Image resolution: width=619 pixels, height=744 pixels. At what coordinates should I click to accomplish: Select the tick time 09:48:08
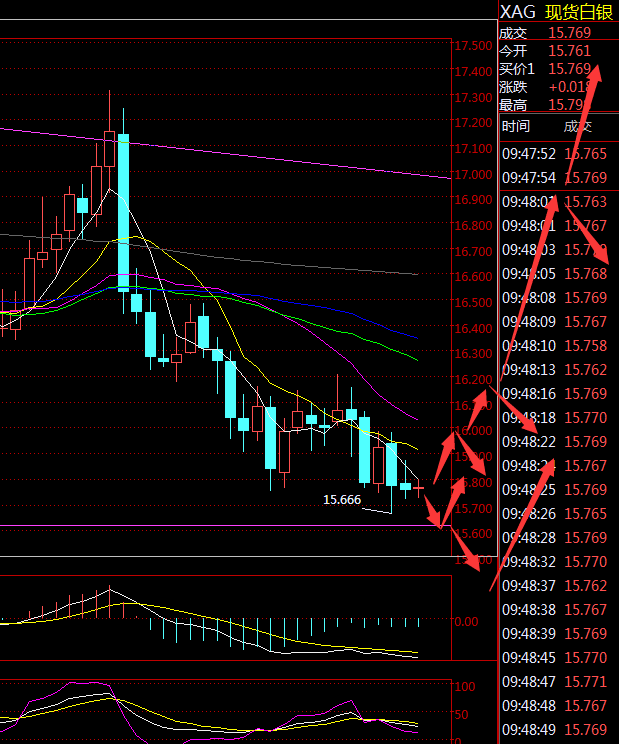[529, 298]
